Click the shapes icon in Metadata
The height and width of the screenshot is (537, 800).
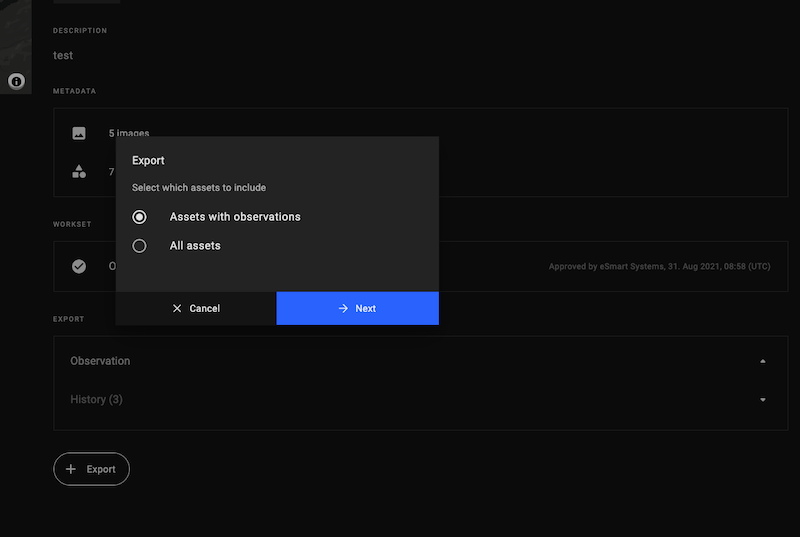pyautogui.click(x=79, y=171)
